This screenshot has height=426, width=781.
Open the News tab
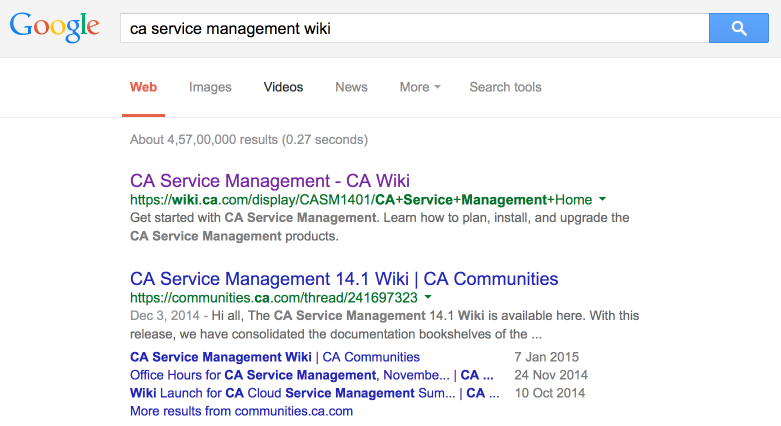[351, 87]
